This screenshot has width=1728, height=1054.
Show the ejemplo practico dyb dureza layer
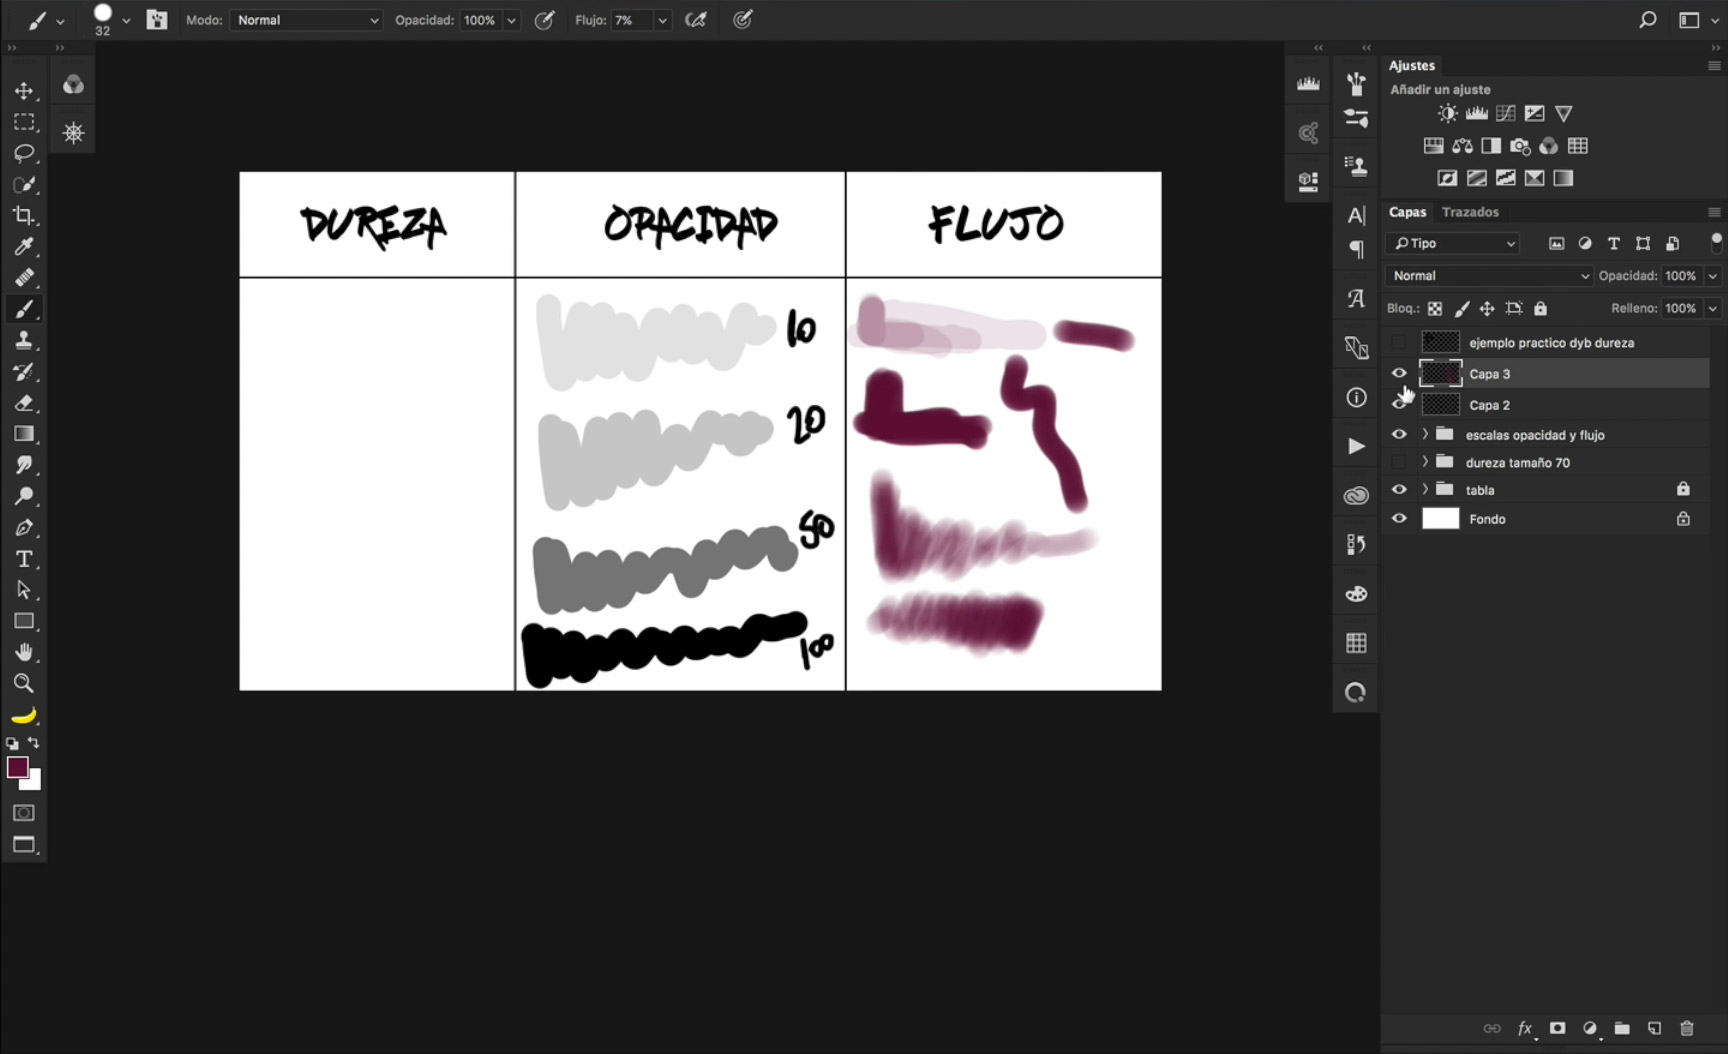click(1399, 342)
